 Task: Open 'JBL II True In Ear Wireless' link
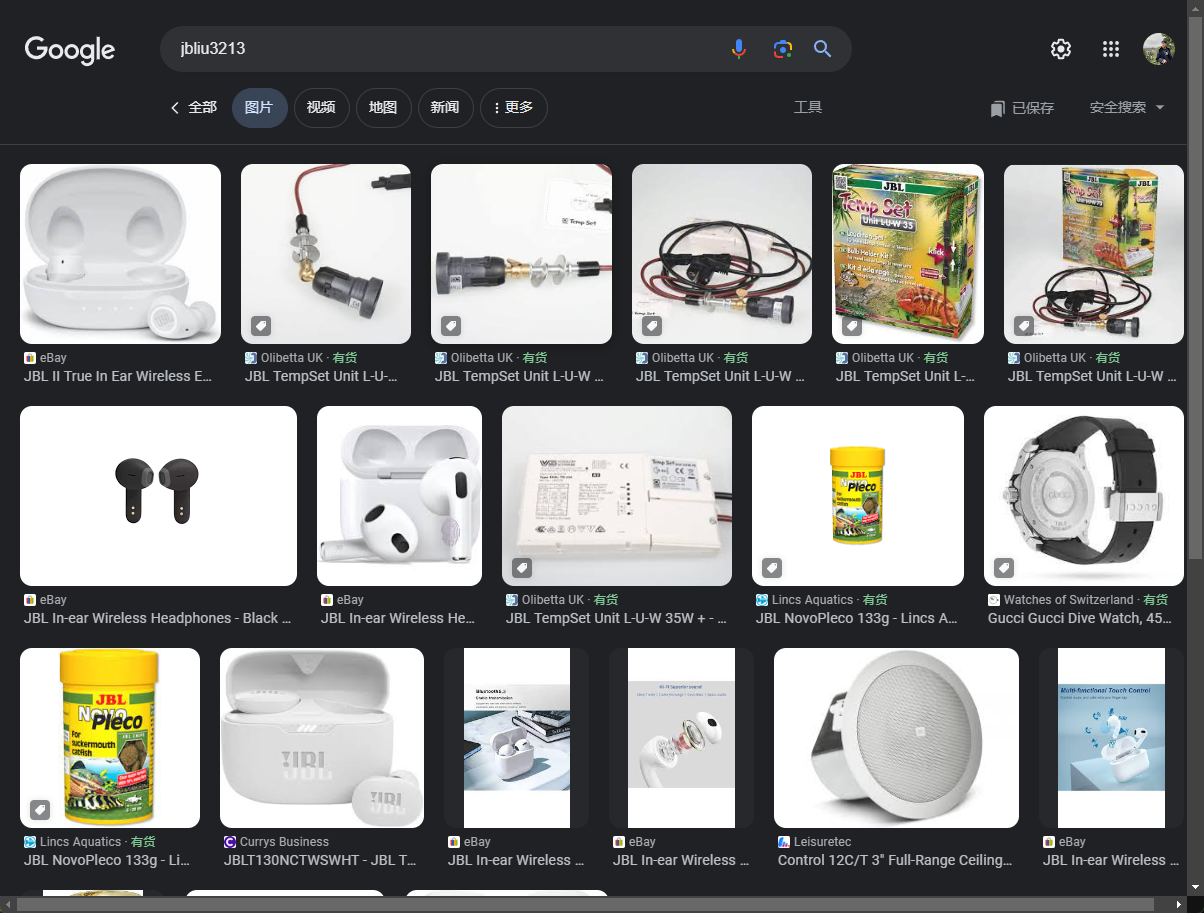click(120, 377)
